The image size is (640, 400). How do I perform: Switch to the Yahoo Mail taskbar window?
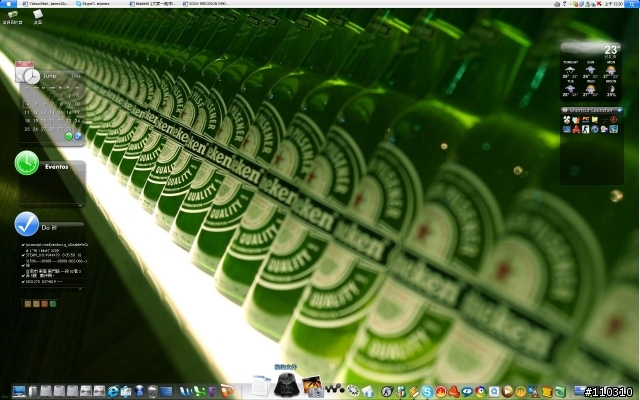[46, 4]
